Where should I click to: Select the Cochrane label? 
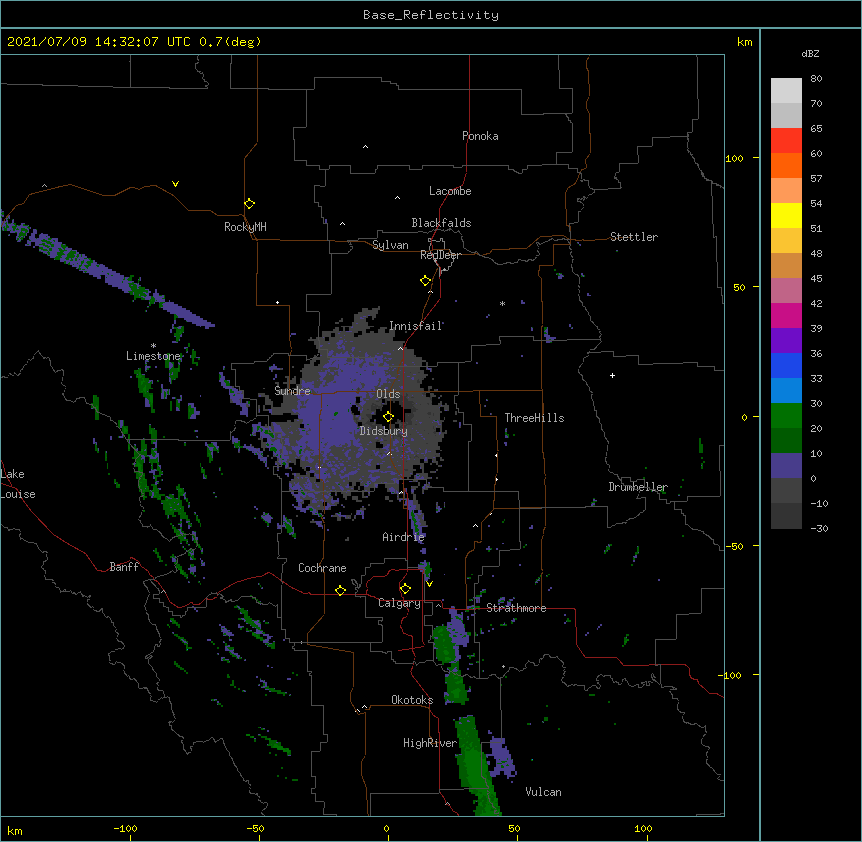pos(322,568)
